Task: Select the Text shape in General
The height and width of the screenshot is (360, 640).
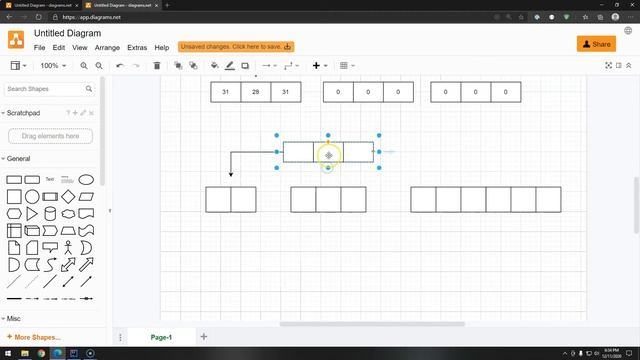Action: point(50,179)
